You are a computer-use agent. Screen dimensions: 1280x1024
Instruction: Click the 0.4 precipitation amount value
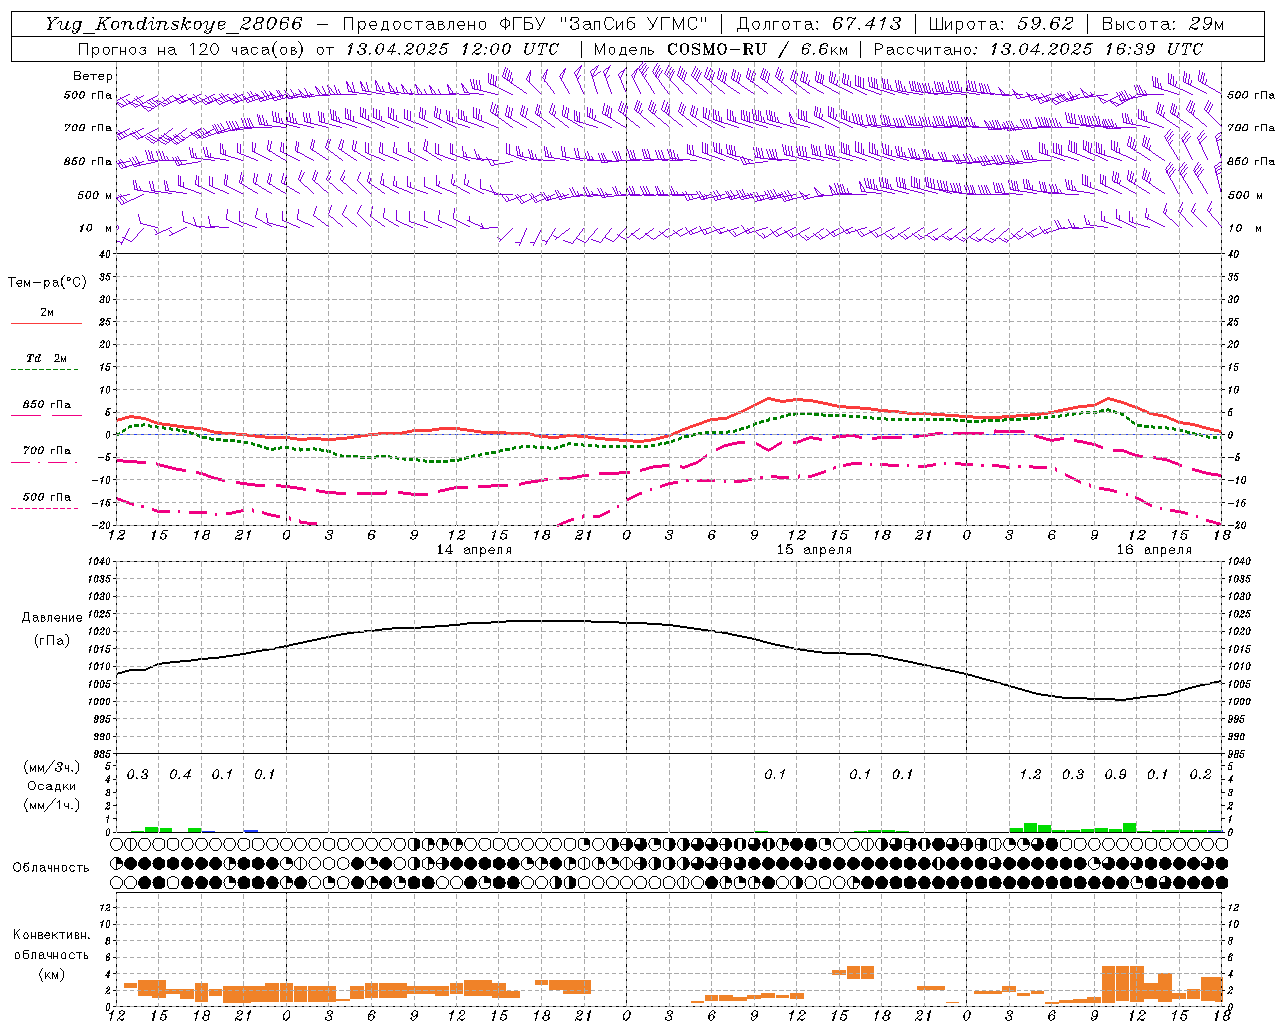[180, 775]
